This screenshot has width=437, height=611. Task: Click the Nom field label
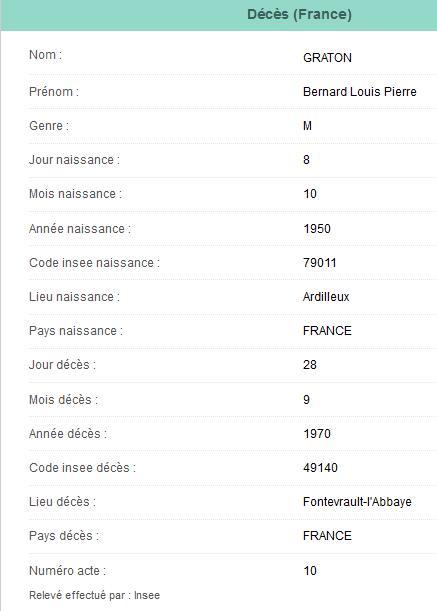45,55
